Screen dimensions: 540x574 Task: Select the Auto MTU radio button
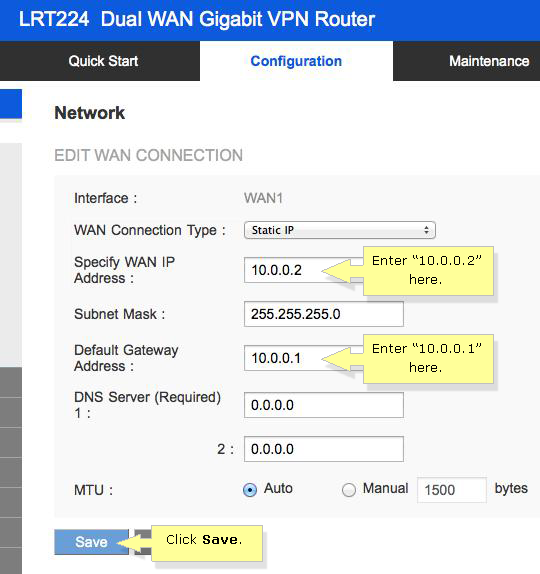coord(250,489)
